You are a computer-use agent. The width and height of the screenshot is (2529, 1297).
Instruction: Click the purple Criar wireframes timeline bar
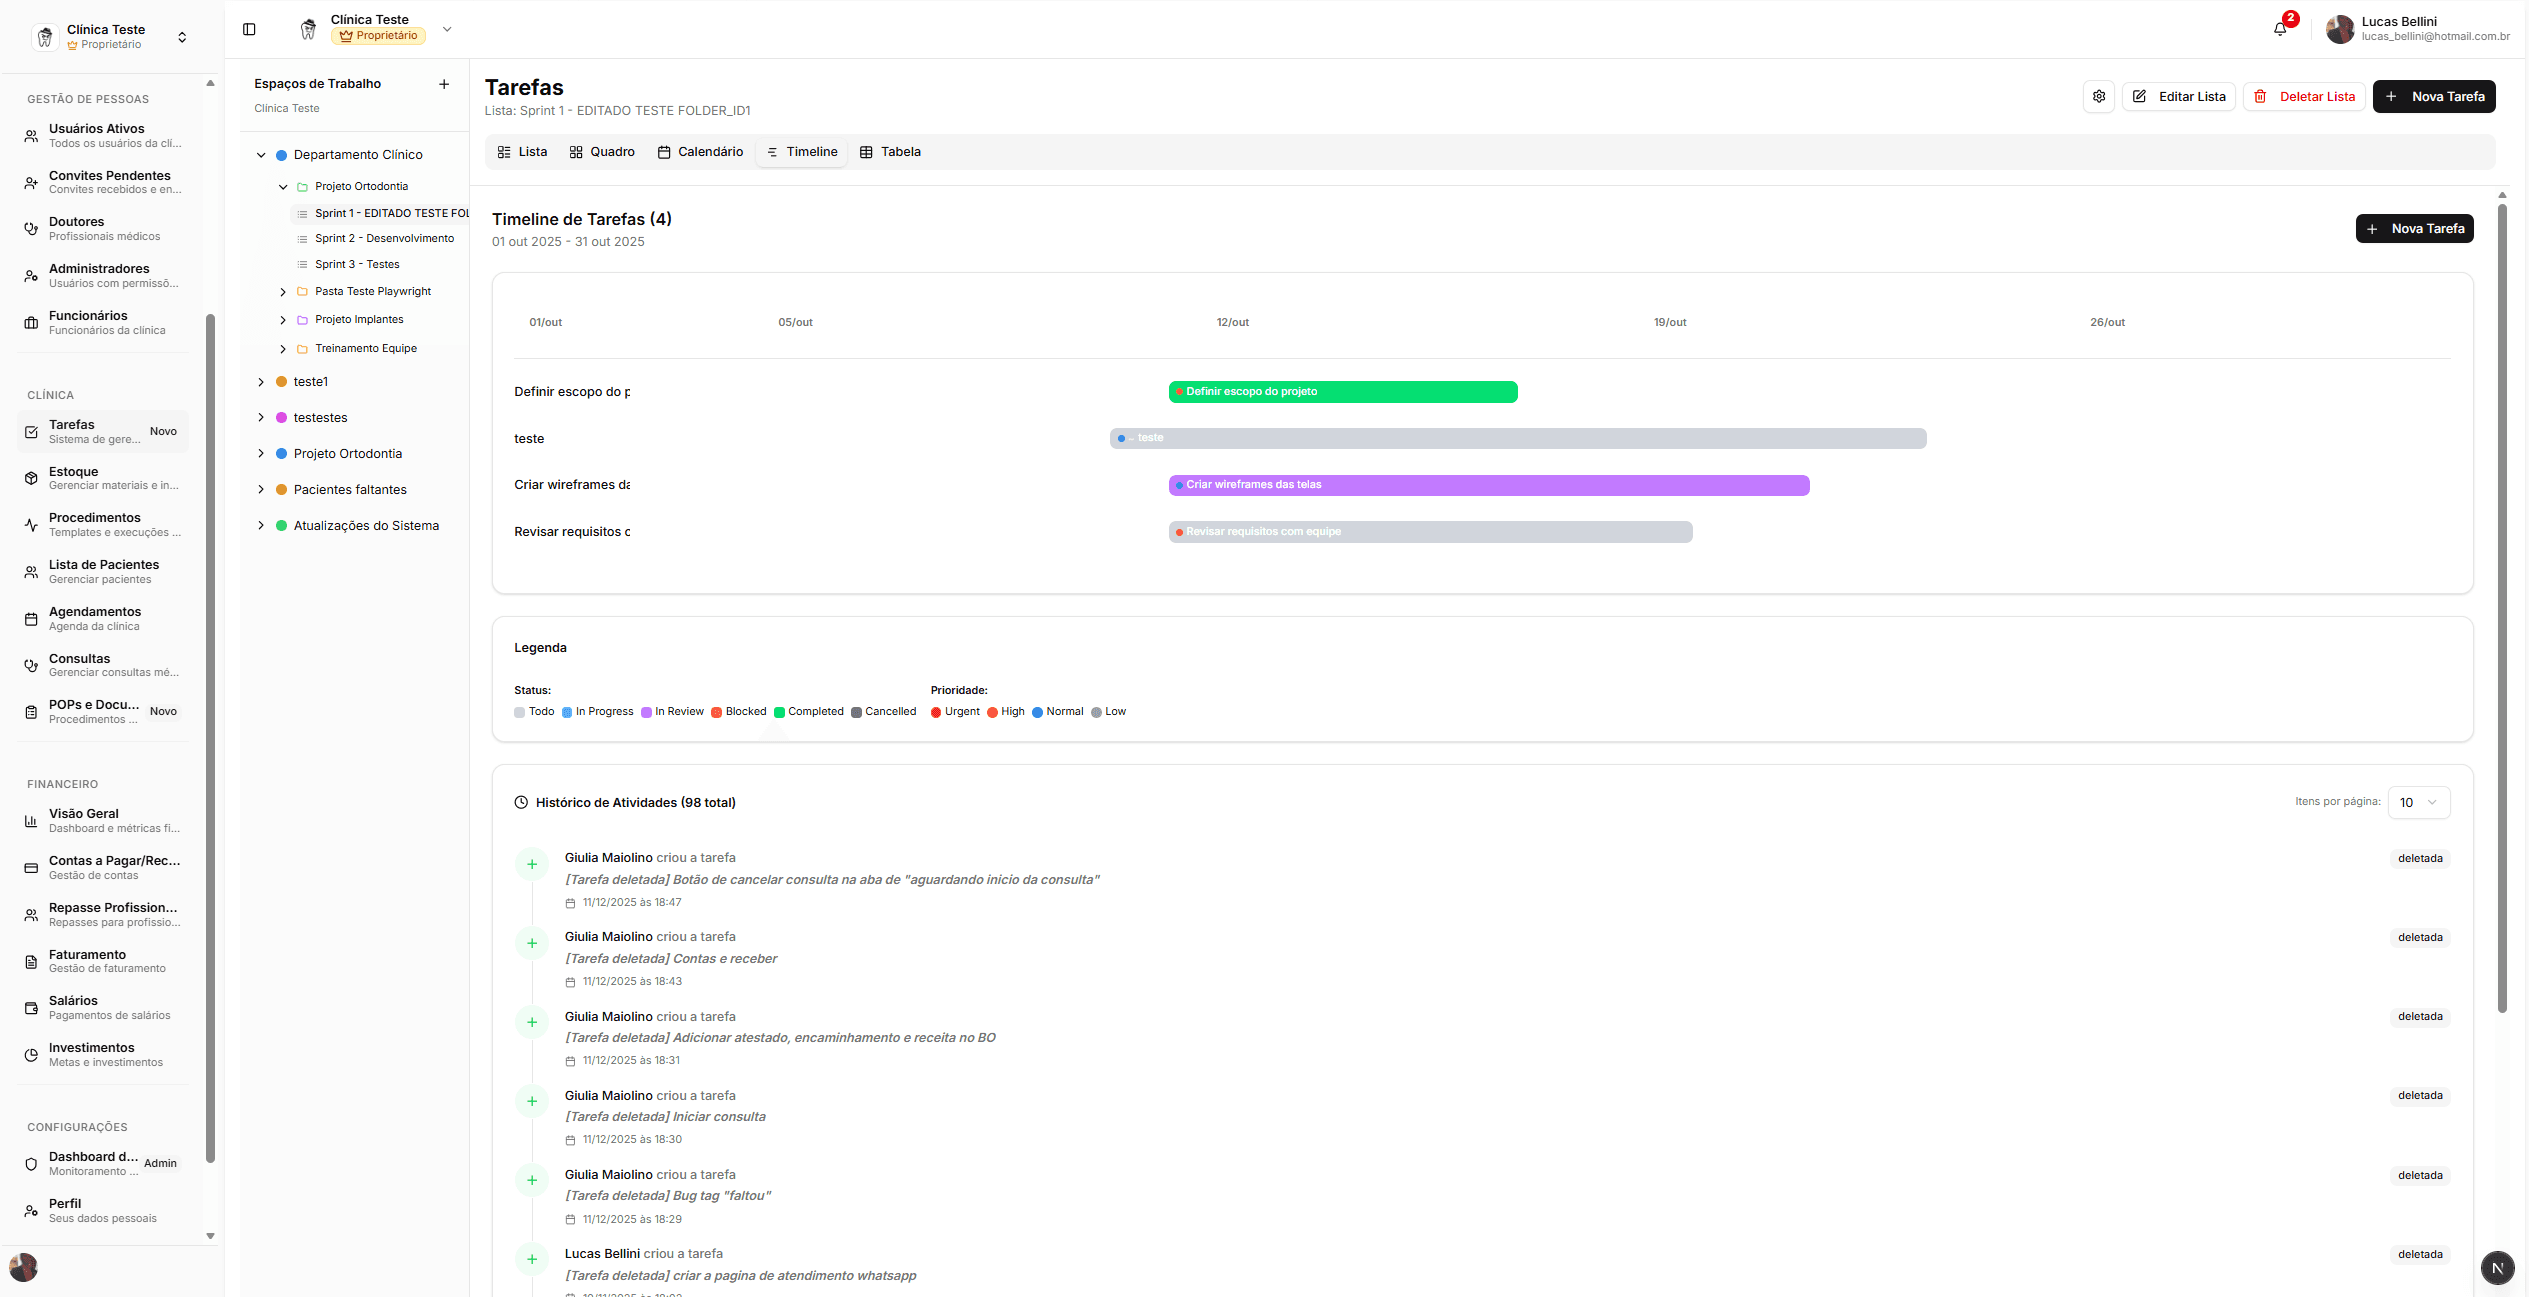(1488, 485)
